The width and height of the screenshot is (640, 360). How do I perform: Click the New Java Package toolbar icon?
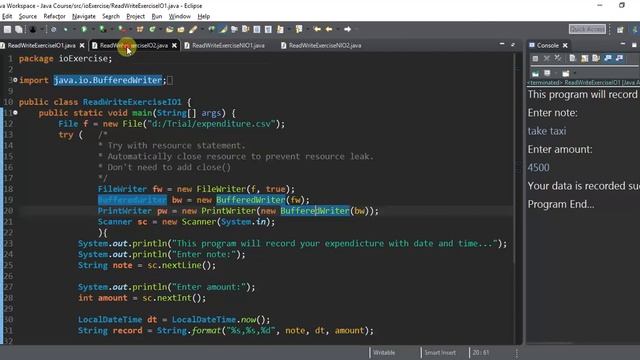pos(140,29)
